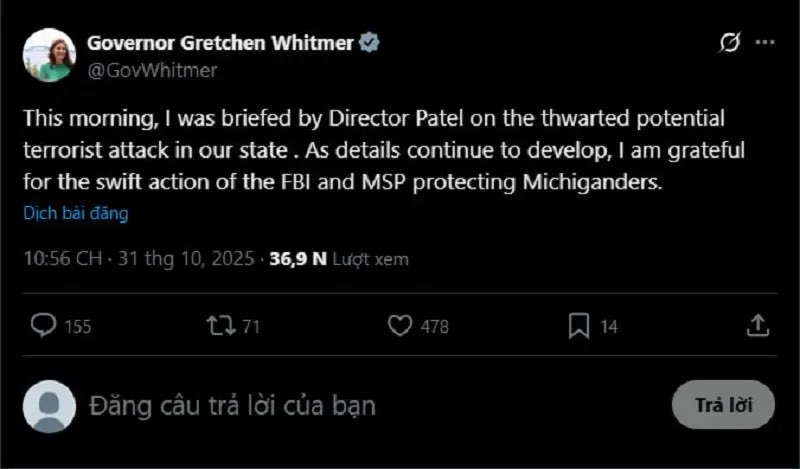Click the tweet text about Director Patel

380,151
